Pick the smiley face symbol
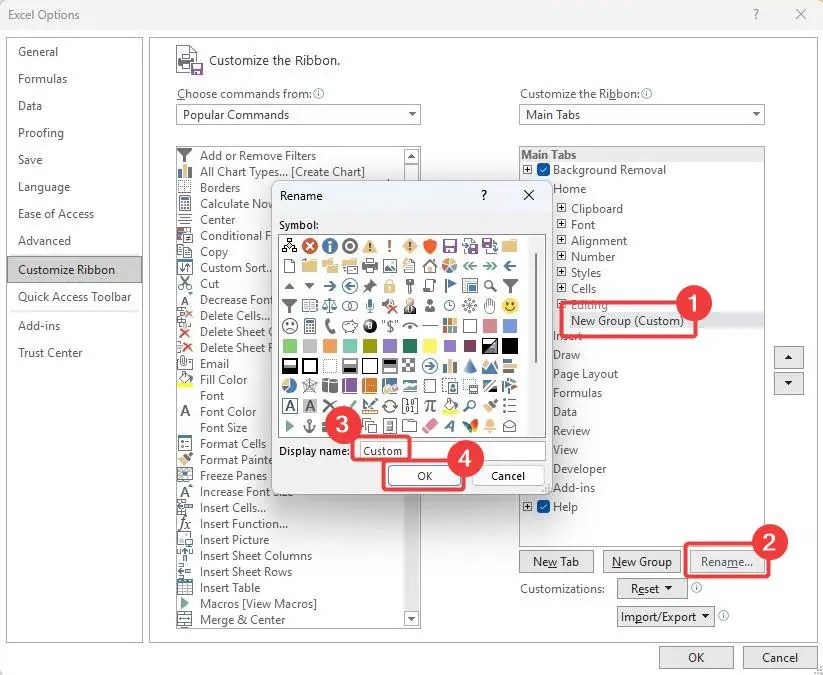Screen dimensions: 823x675 [510, 305]
